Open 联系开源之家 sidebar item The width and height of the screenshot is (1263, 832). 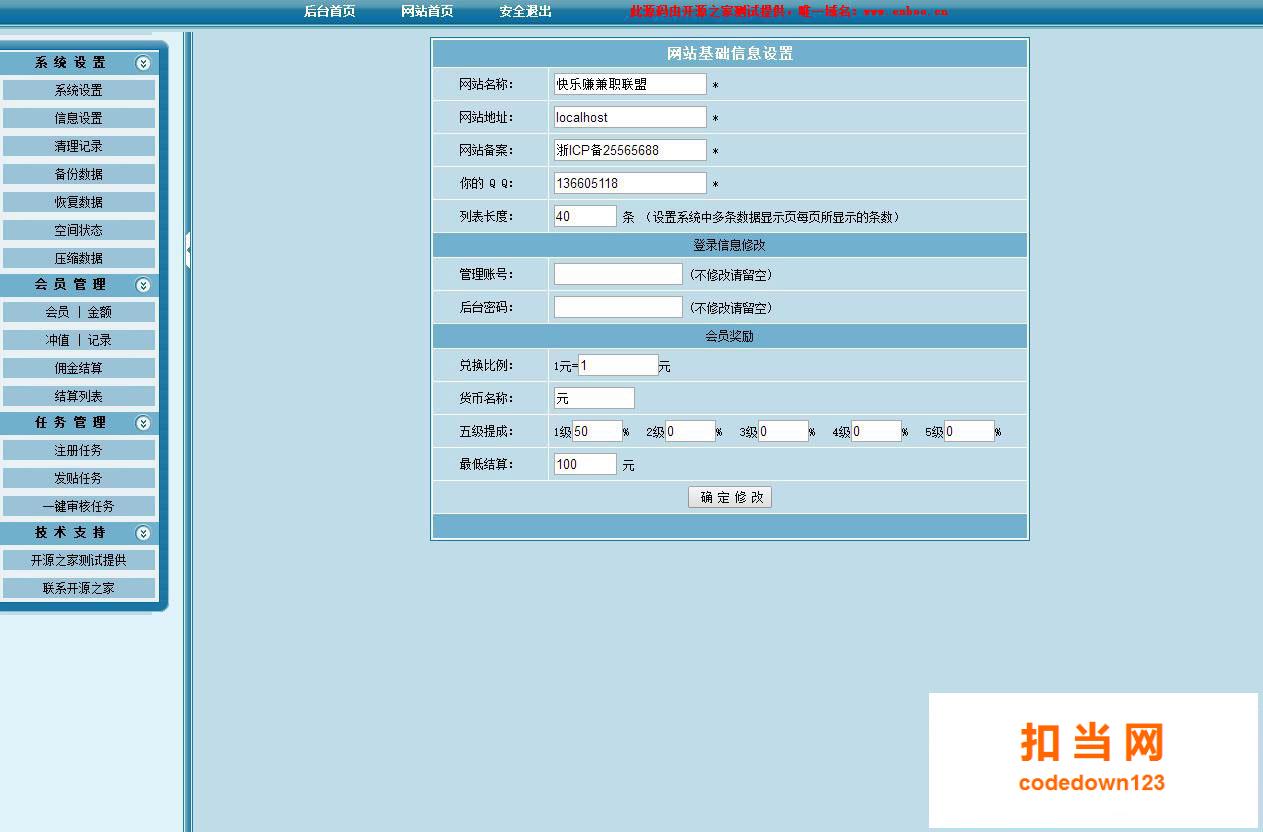[x=78, y=588]
